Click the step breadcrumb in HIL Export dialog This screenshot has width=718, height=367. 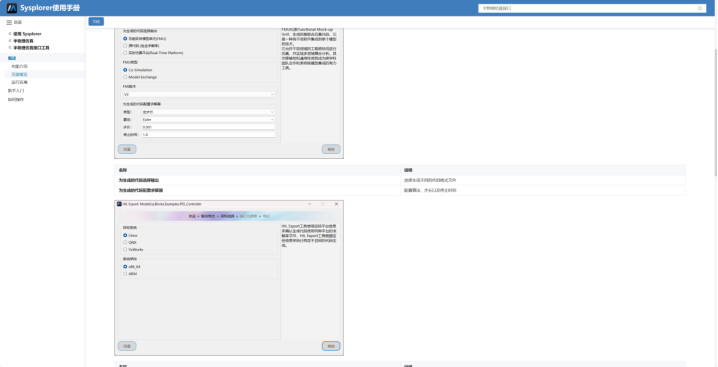tap(229, 215)
